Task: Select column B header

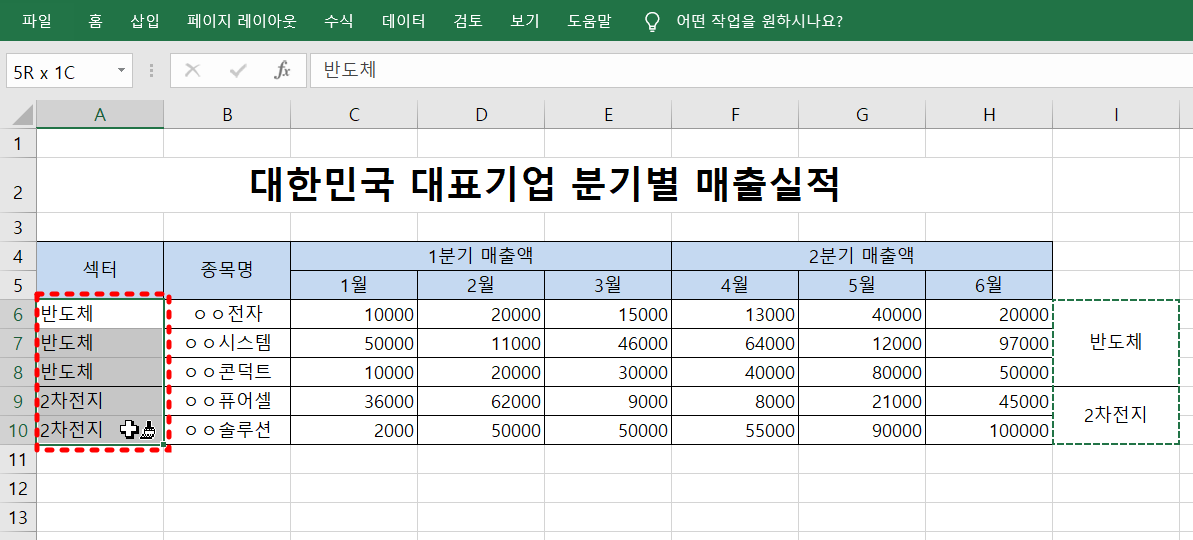Action: (227, 114)
